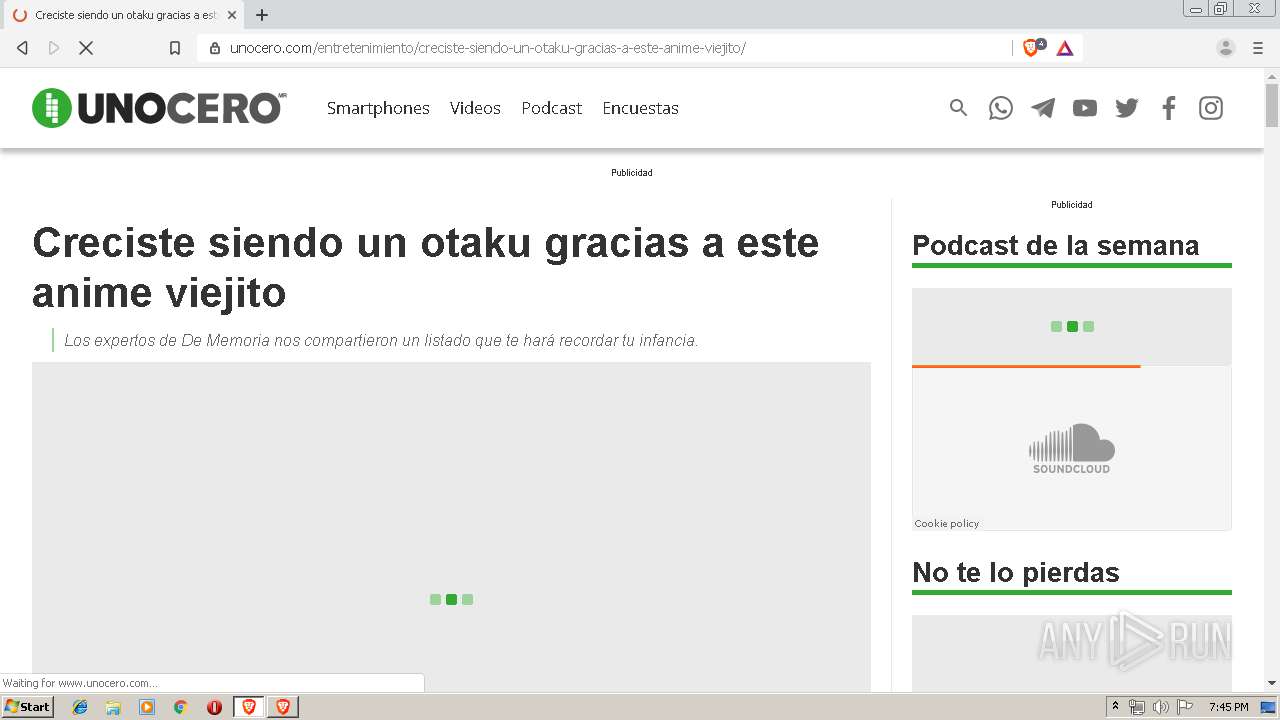
Task: Go back to the previous page
Action: (x=22, y=48)
